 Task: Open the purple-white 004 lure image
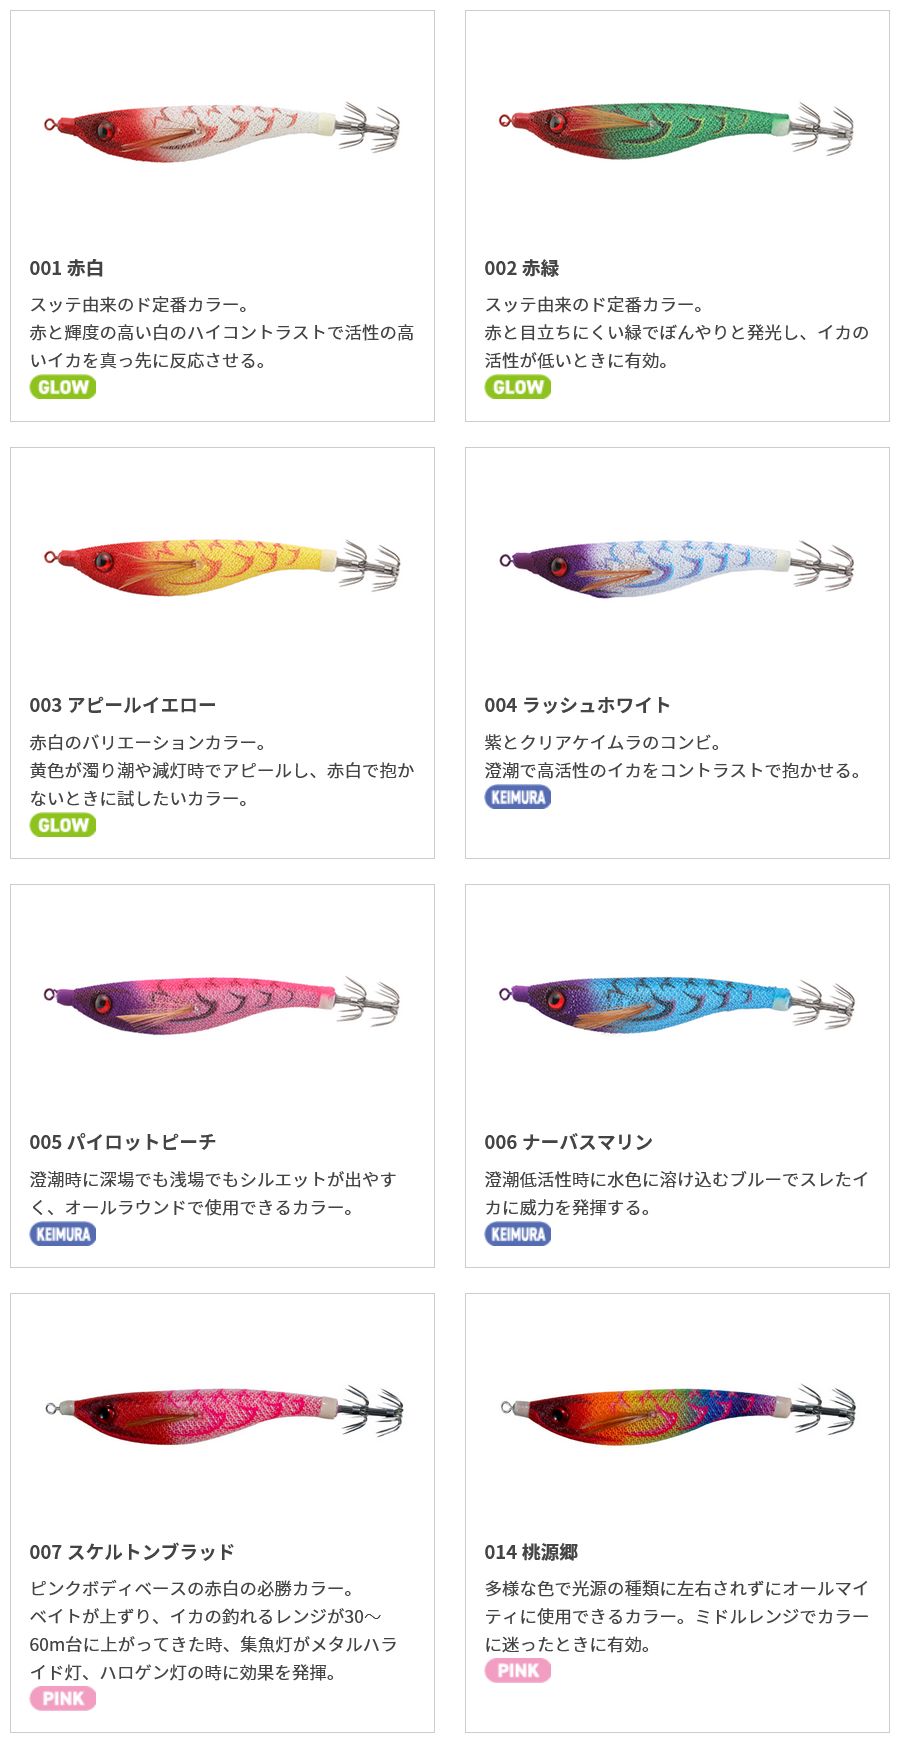tap(677, 567)
